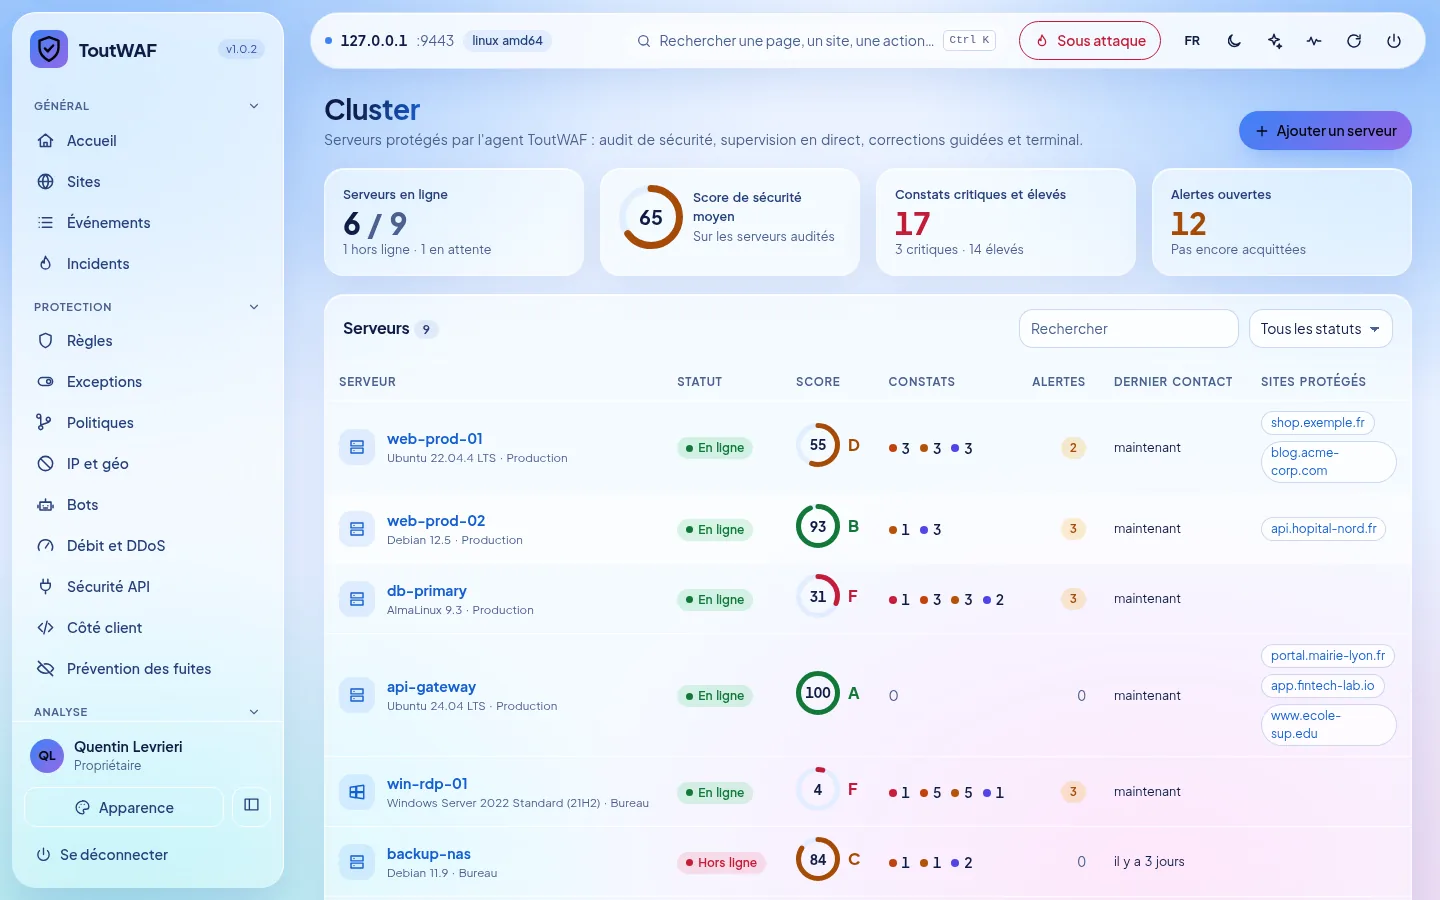This screenshot has height=900, width=1440.
Task: Sort by the SCORE column header
Action: click(818, 382)
